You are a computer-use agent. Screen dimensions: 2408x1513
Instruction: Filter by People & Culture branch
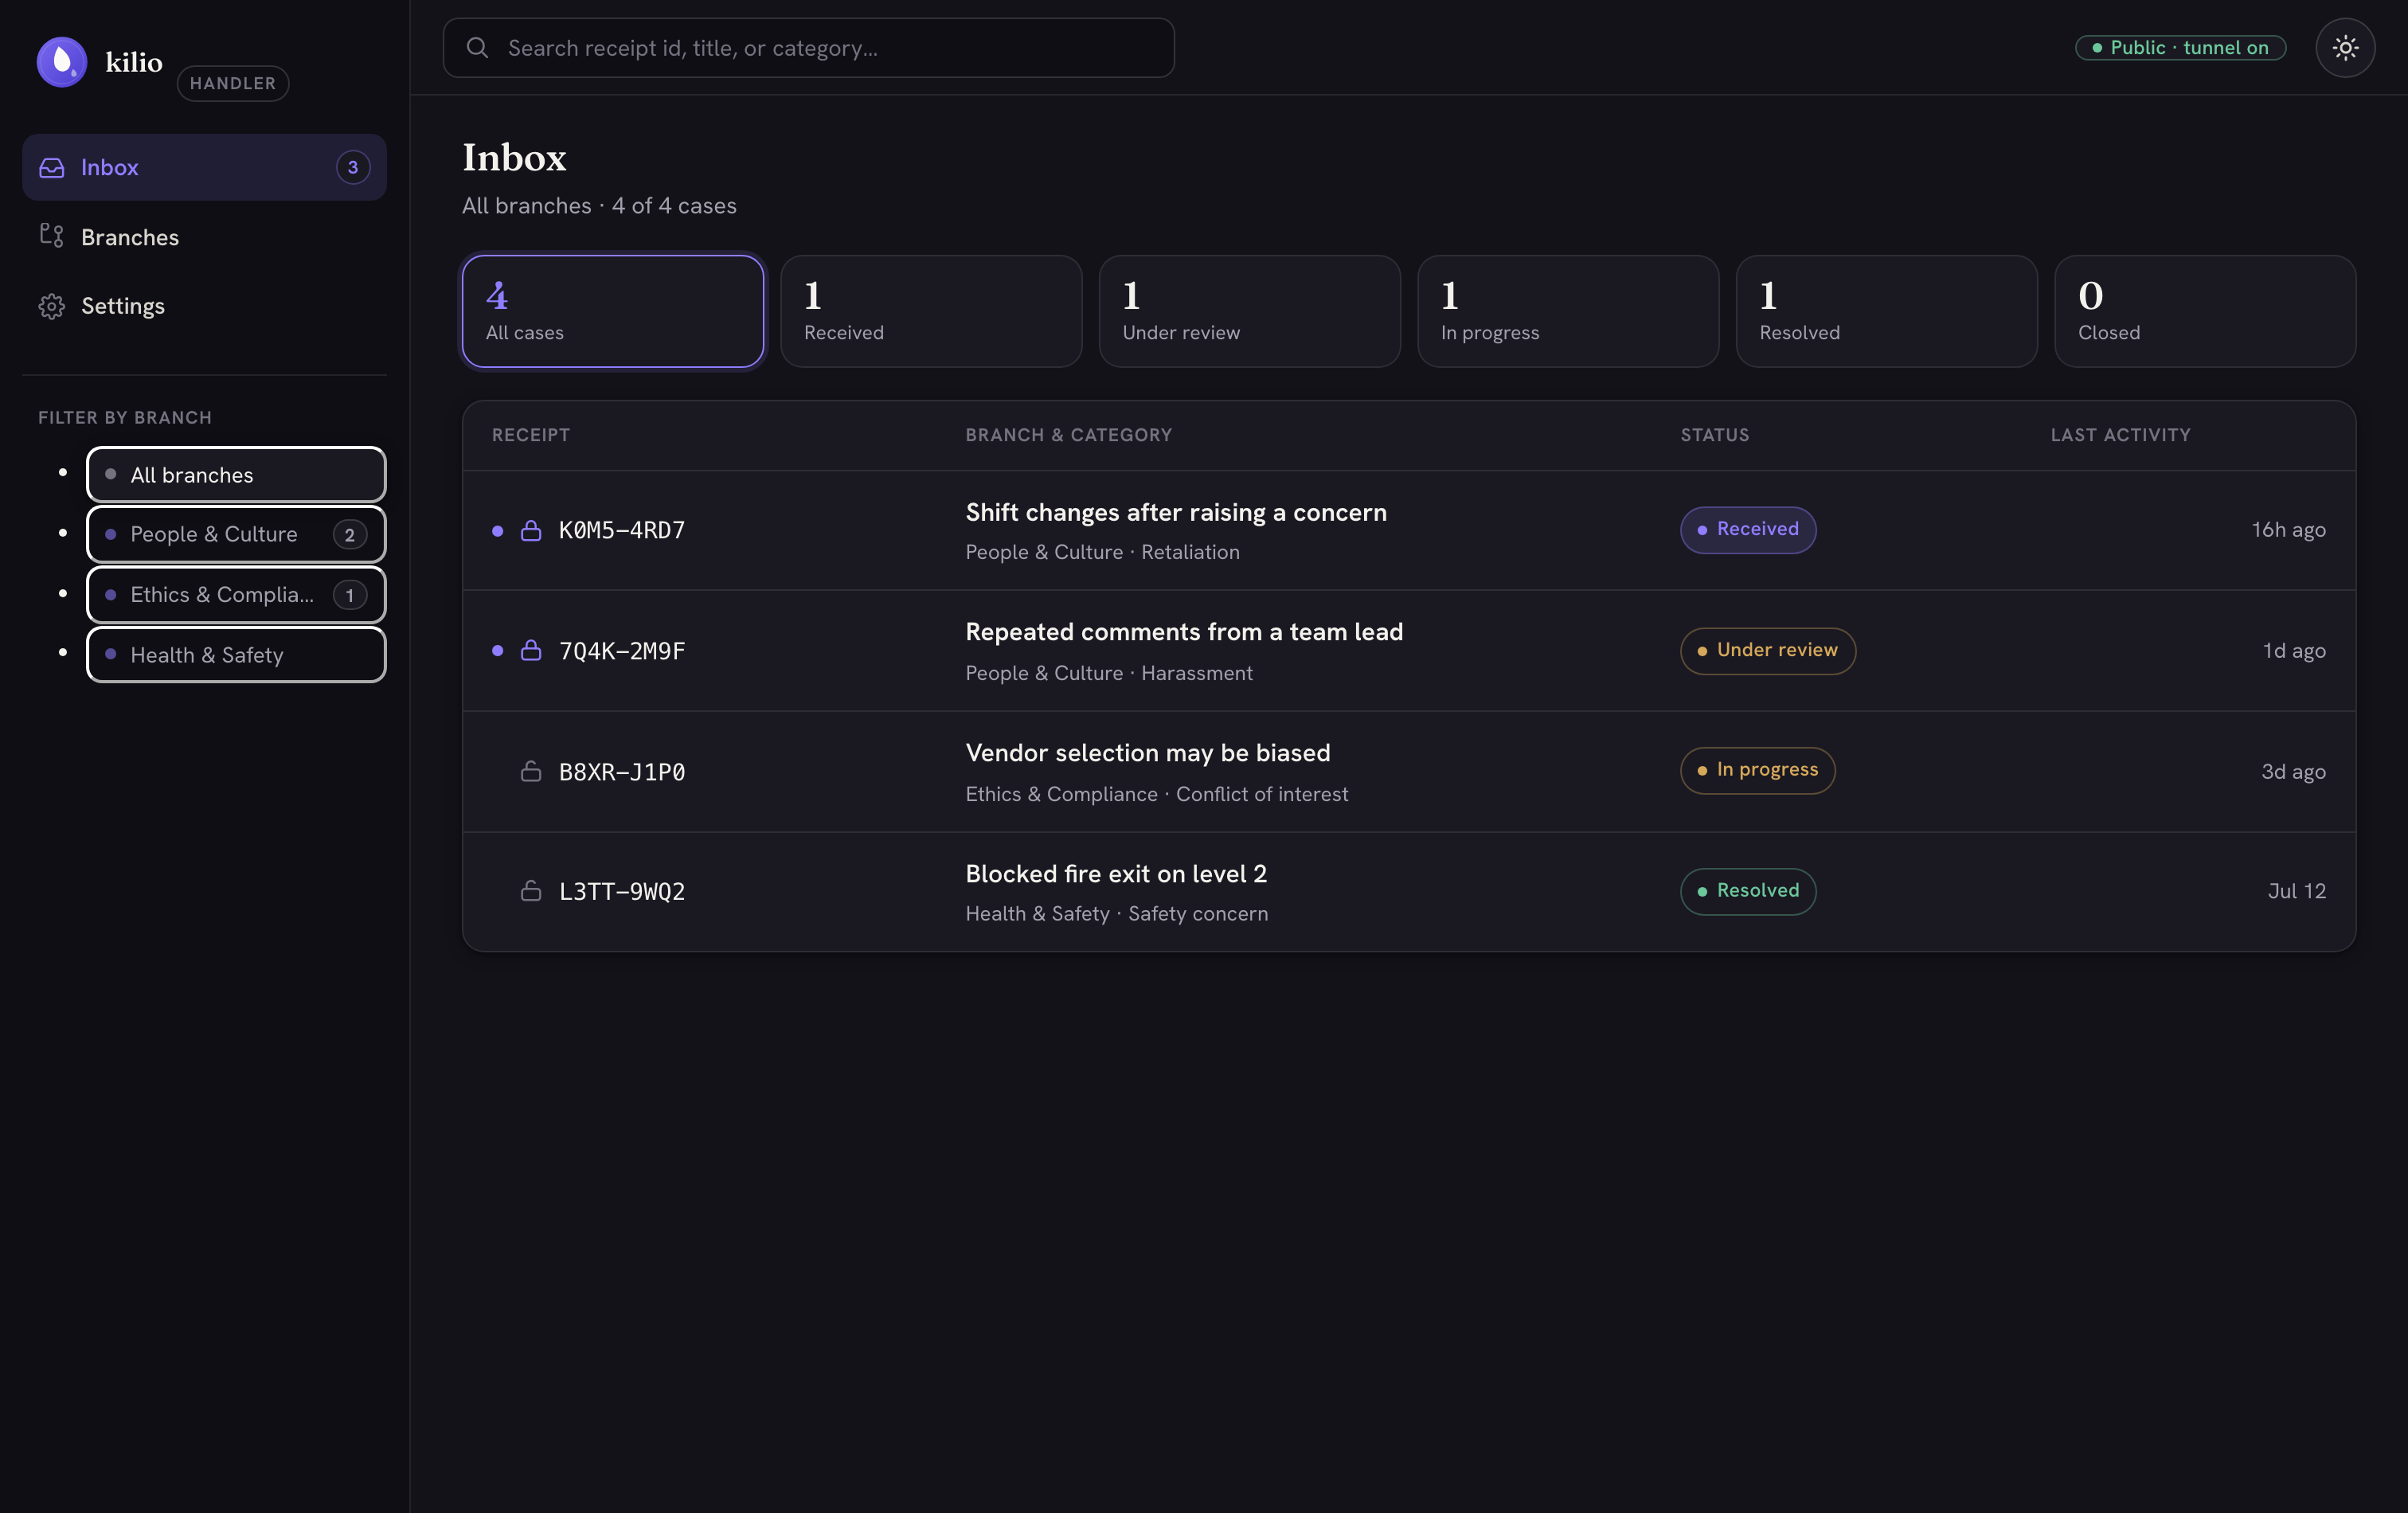point(236,534)
